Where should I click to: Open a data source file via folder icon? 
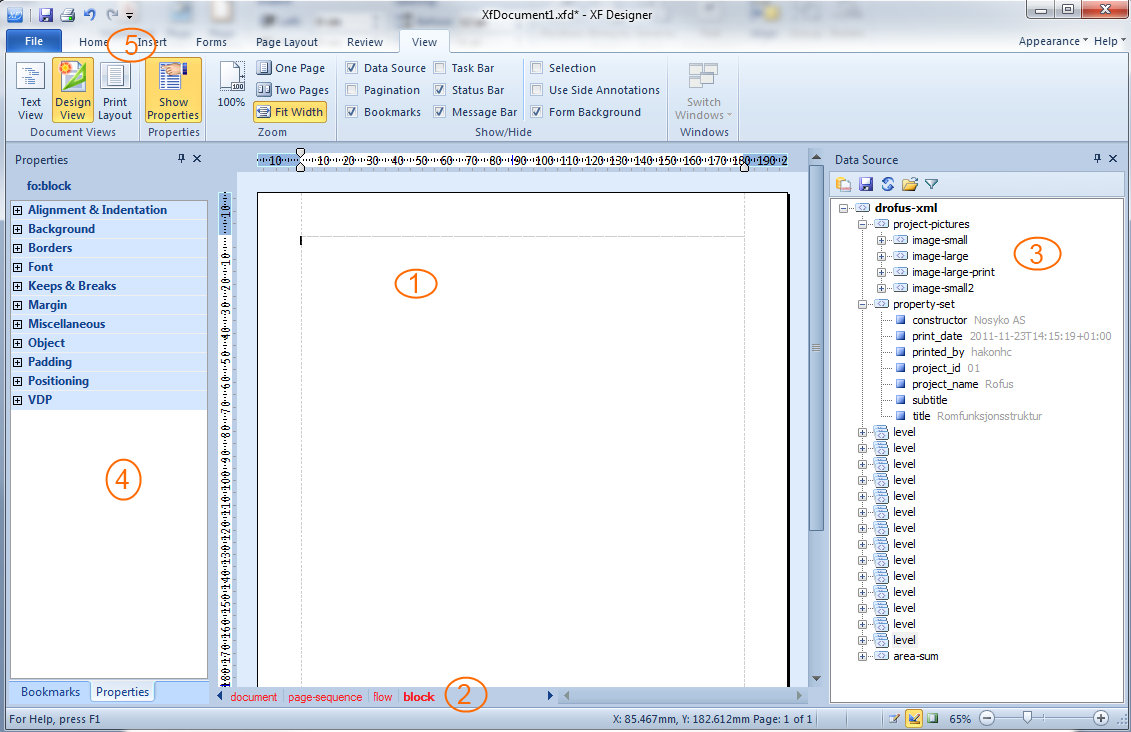[909, 184]
